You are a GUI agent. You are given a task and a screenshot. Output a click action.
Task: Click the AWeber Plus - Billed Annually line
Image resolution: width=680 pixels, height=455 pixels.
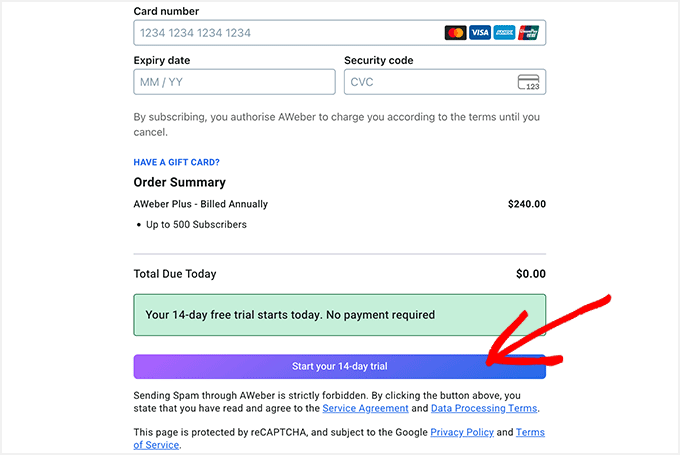click(200, 204)
